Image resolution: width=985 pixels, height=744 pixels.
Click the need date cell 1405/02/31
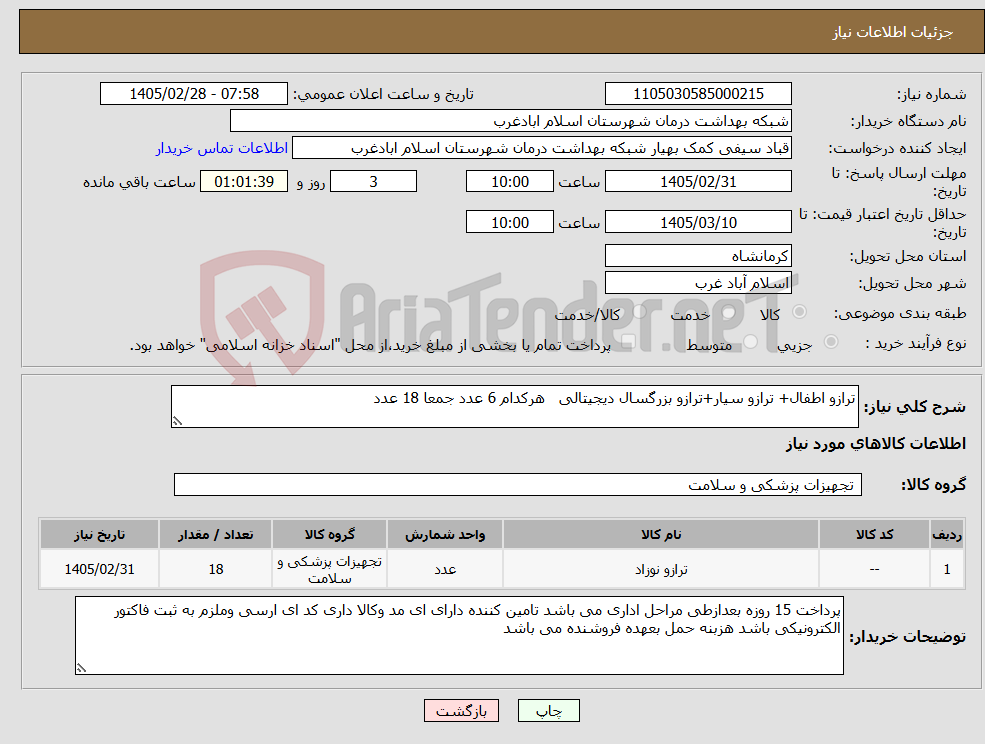coord(99,569)
